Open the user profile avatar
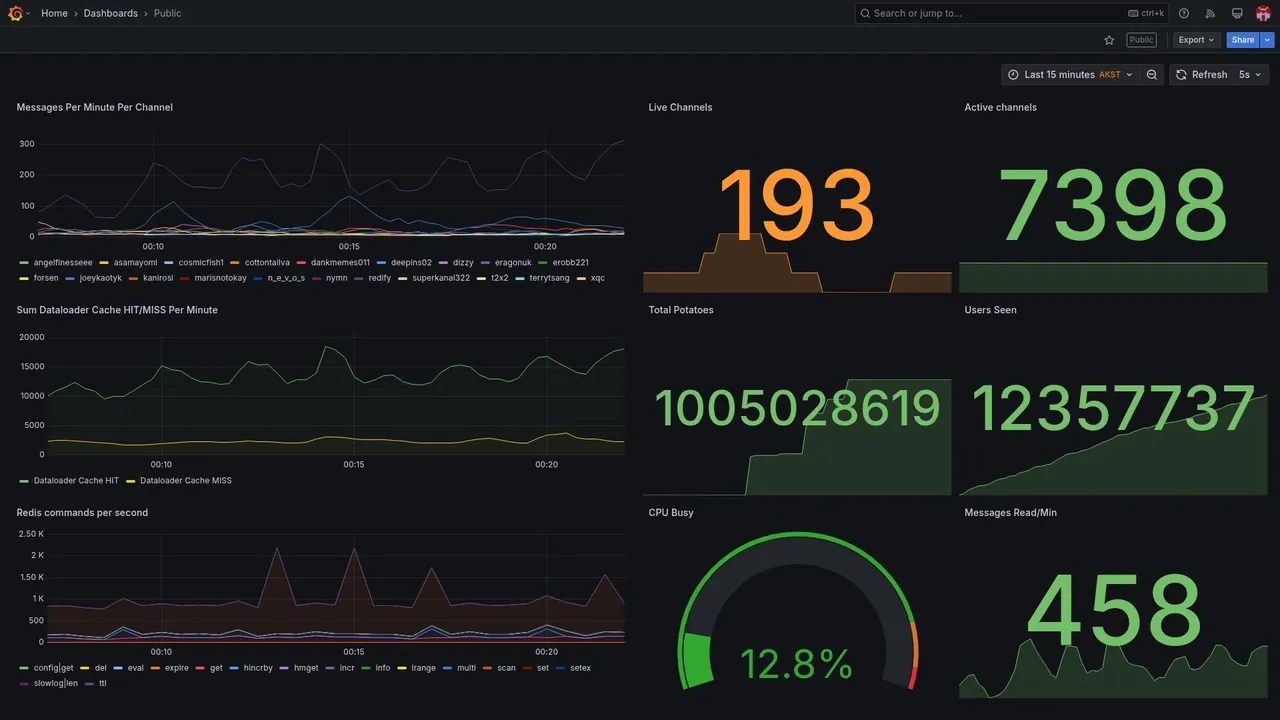Viewport: 1280px width, 720px height. pyautogui.click(x=1263, y=13)
